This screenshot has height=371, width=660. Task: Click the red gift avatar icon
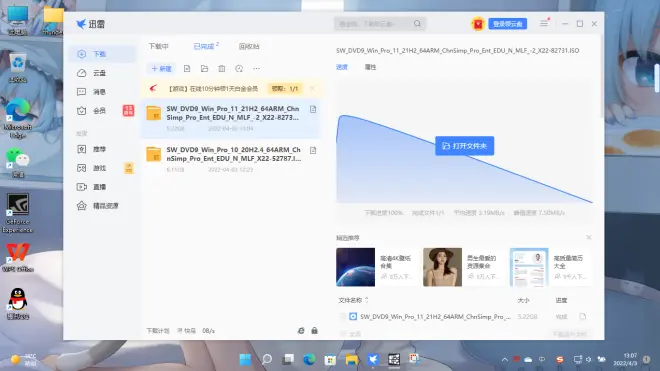(478, 24)
